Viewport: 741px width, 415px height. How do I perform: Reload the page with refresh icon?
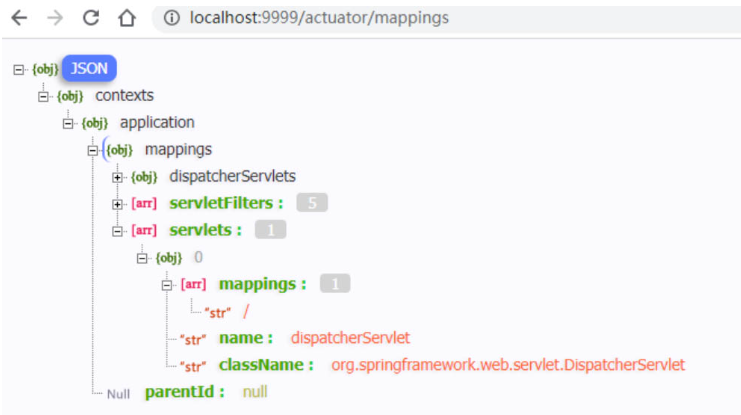91,18
